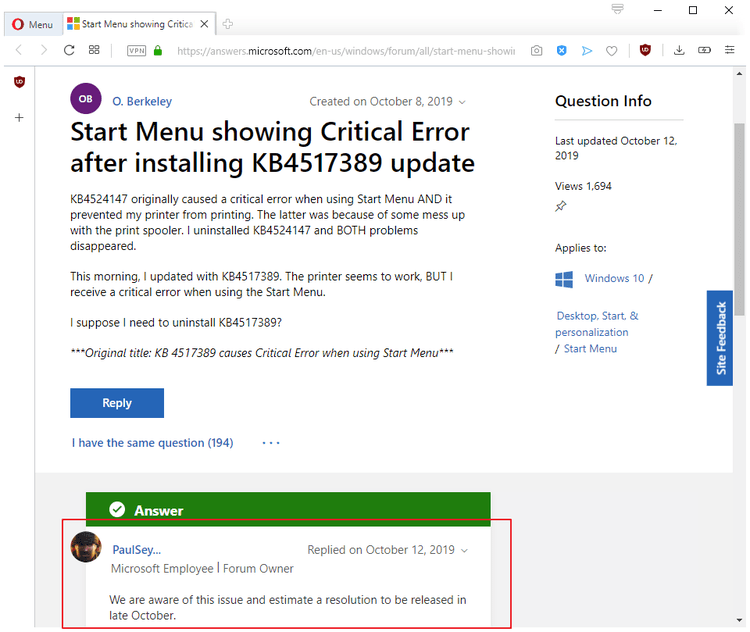
Task: Click Last updated October 12, 2019 text
Action: tap(616, 148)
